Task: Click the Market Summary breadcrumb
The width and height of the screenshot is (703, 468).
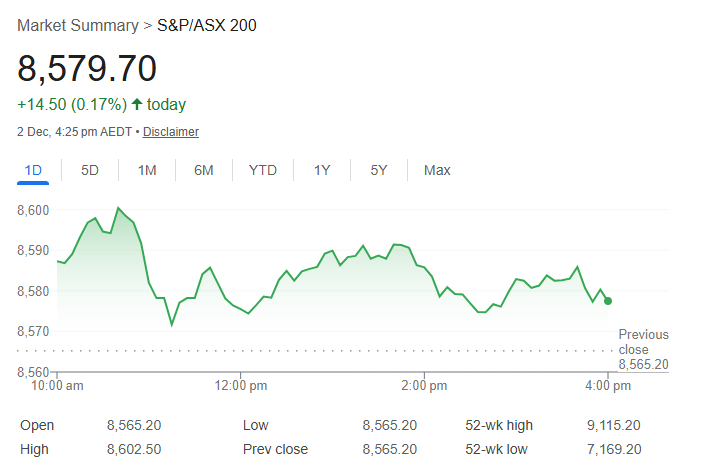Action: (x=78, y=25)
